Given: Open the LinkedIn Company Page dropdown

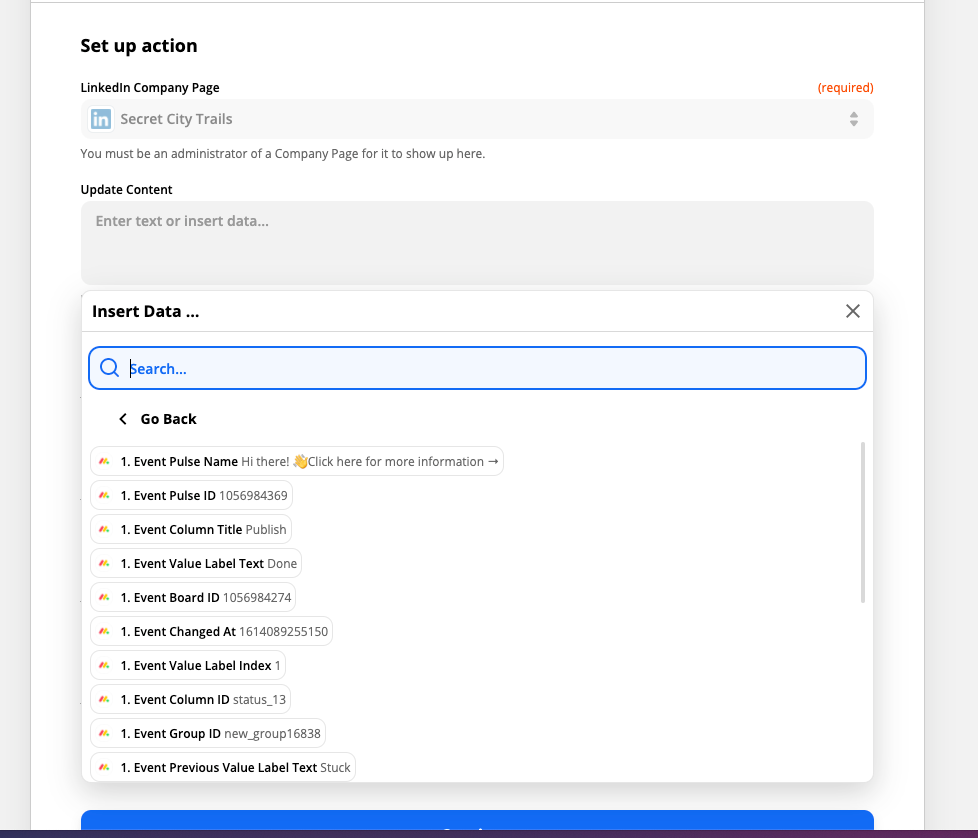Looking at the screenshot, I should (x=477, y=119).
